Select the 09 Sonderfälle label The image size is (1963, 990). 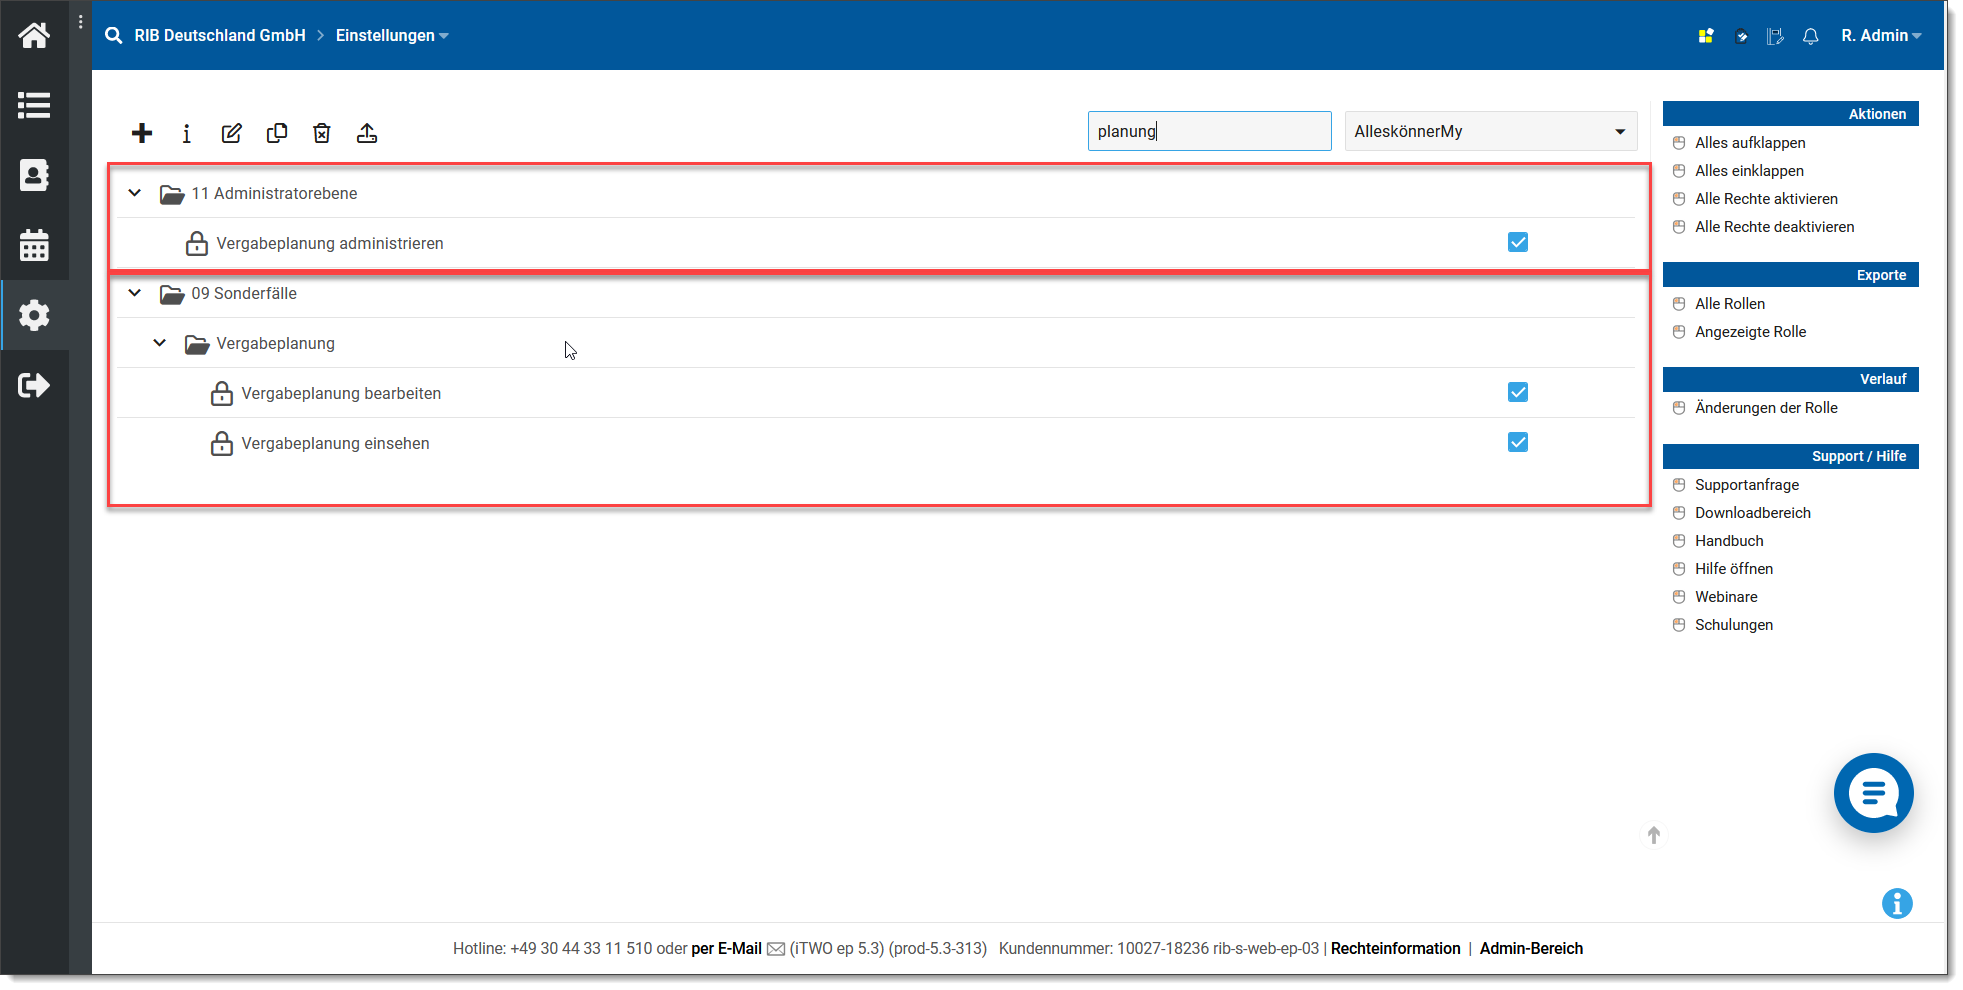[x=244, y=293]
